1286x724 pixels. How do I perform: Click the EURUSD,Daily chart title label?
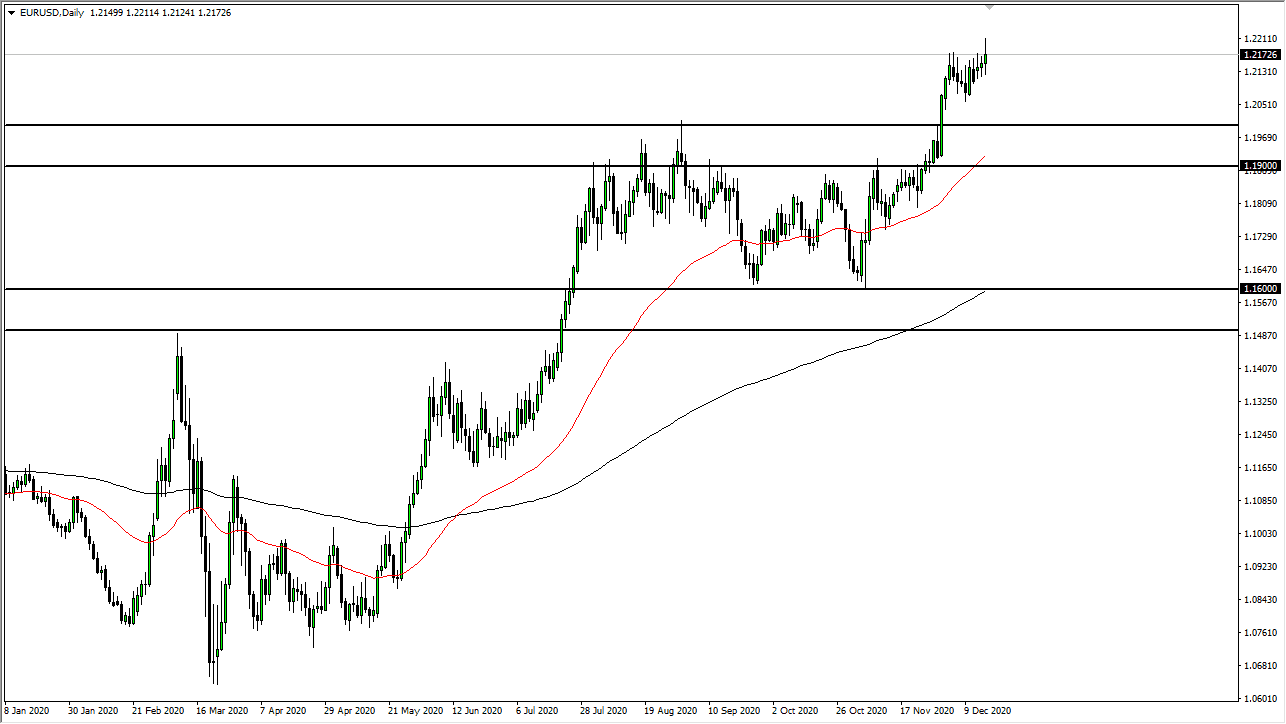pos(50,13)
